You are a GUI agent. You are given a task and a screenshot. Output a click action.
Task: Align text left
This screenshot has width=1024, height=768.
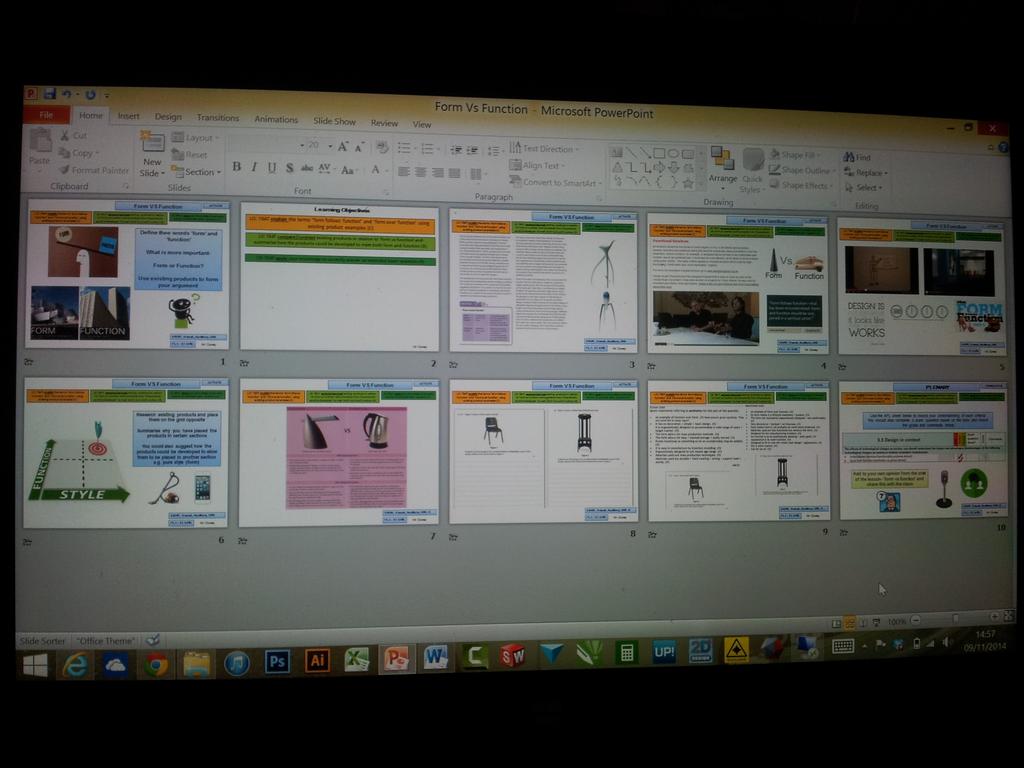pos(404,172)
